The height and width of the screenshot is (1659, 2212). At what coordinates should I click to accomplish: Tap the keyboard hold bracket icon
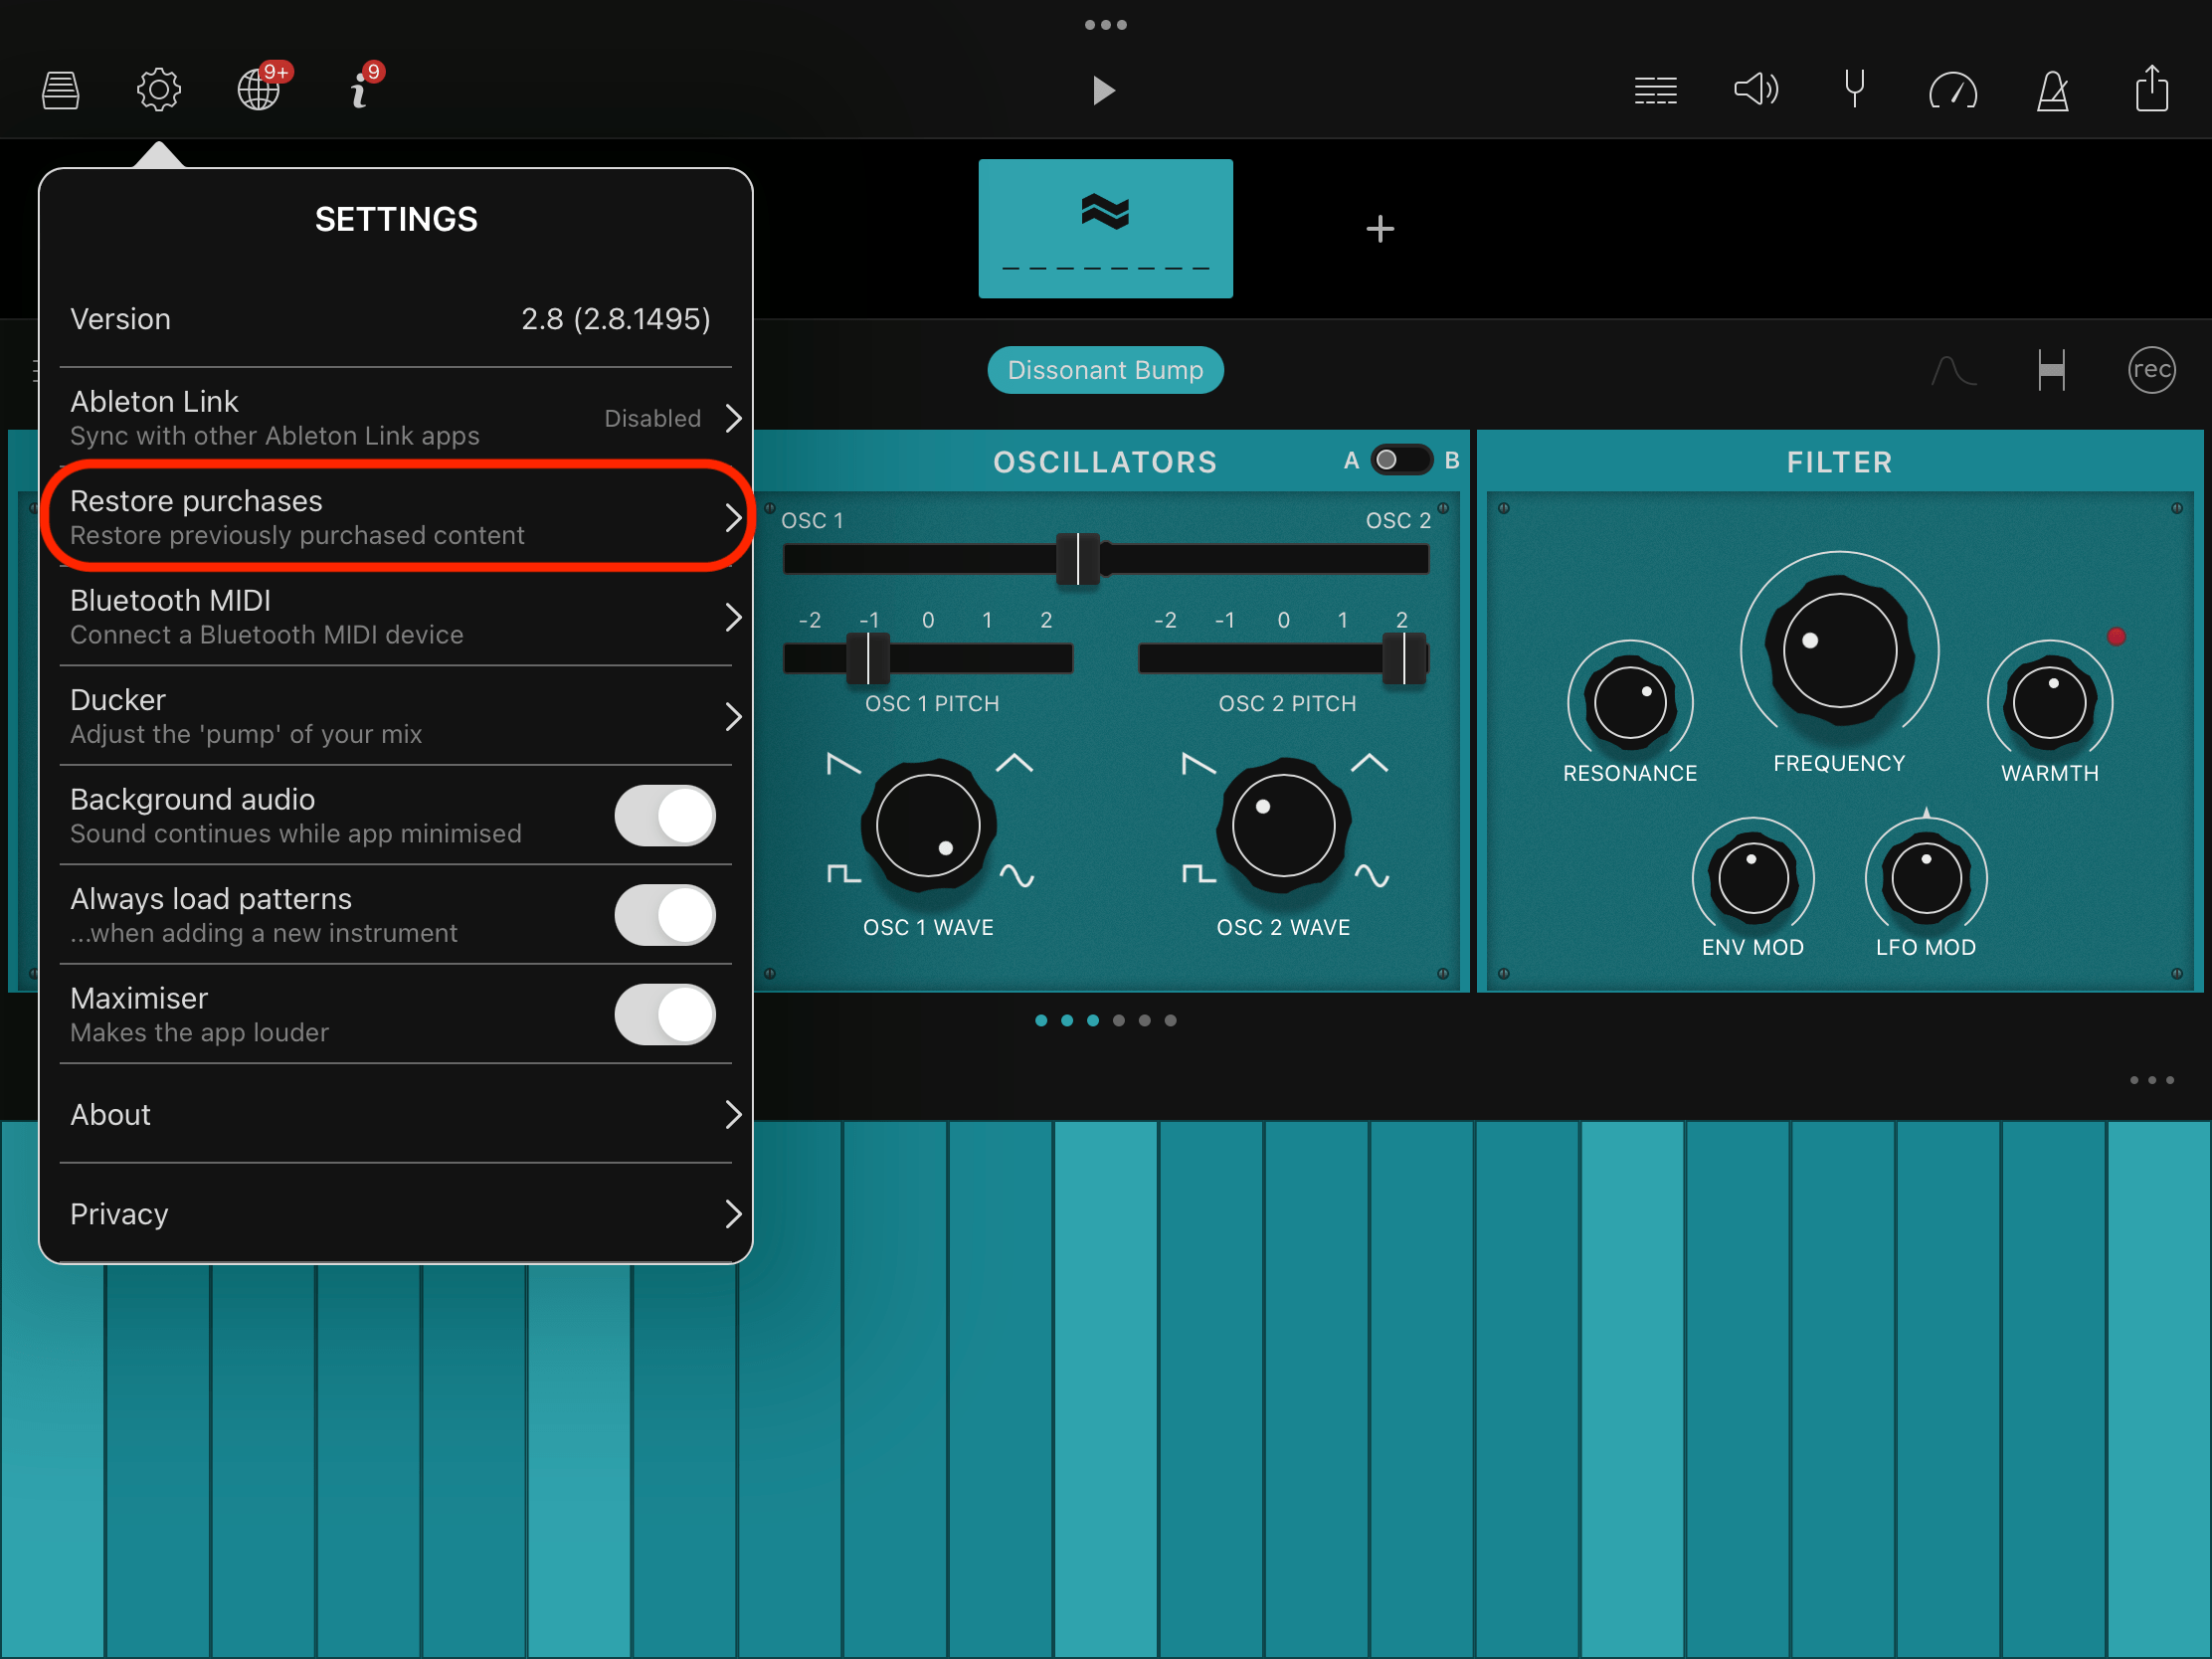pos(2051,370)
